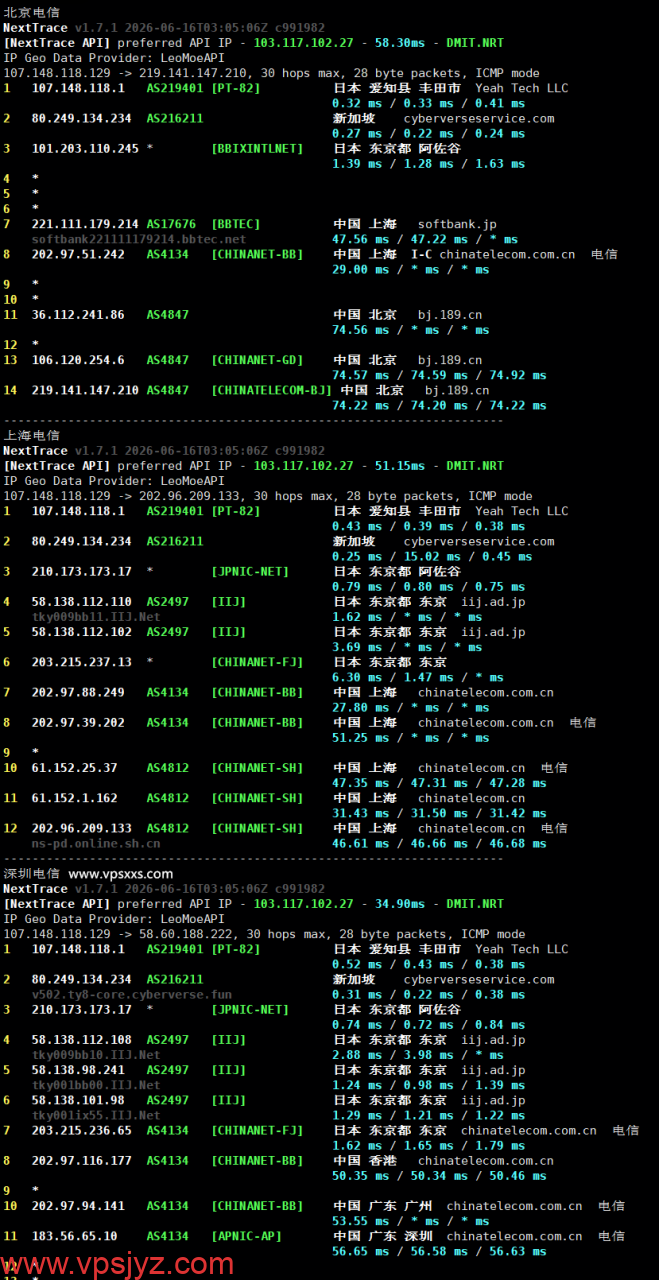Select the 58.30ms API latency value
The width and height of the screenshot is (659, 1280).
click(400, 43)
